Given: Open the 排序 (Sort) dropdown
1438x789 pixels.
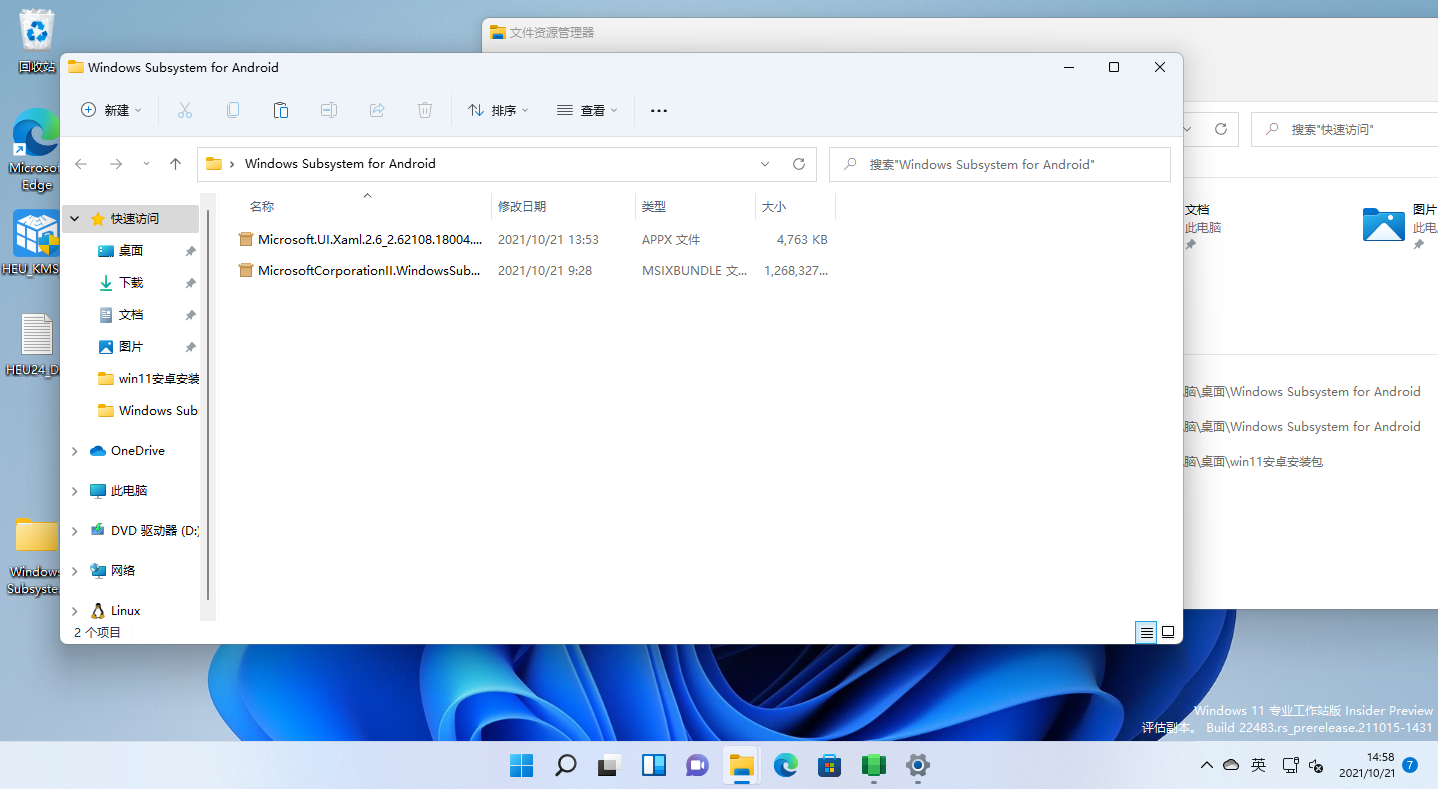Looking at the screenshot, I should (x=498, y=110).
